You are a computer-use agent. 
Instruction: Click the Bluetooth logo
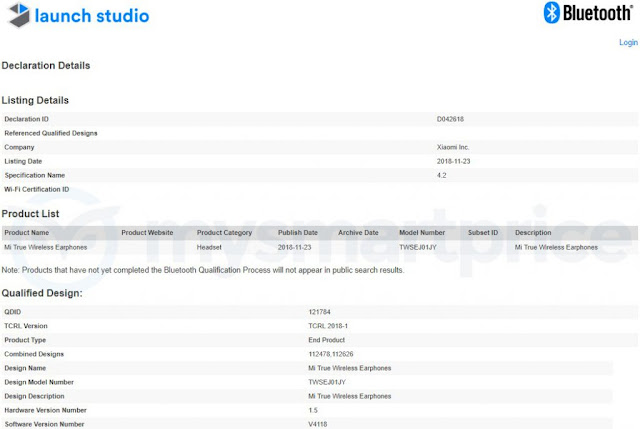click(588, 13)
